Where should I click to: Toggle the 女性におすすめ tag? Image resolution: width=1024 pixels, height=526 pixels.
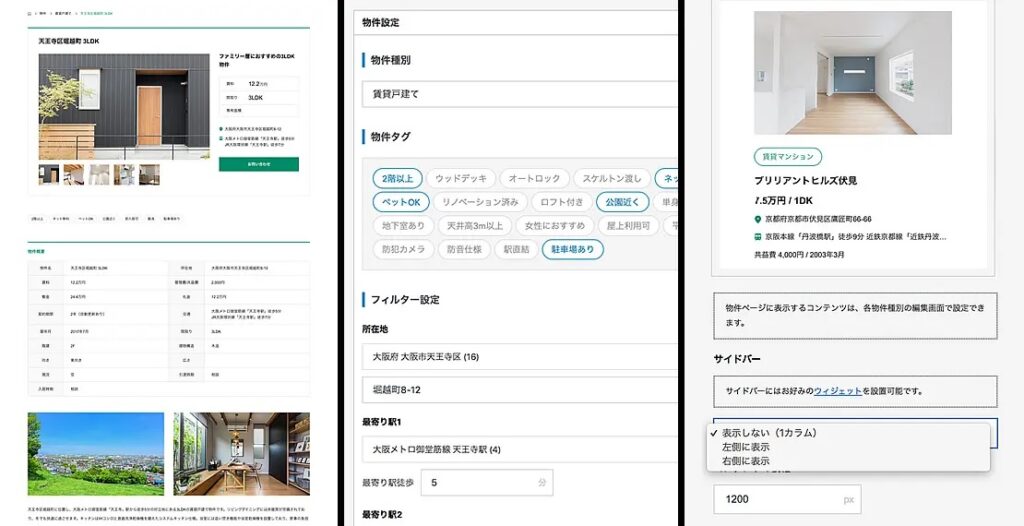555,226
